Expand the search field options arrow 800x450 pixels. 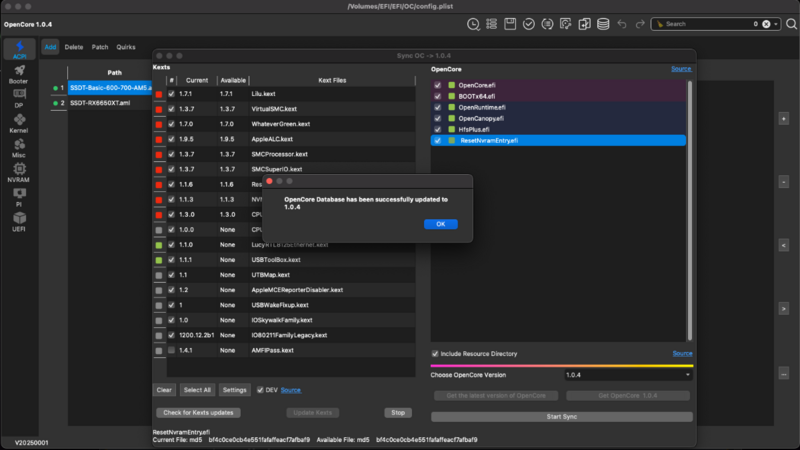tap(778, 23)
